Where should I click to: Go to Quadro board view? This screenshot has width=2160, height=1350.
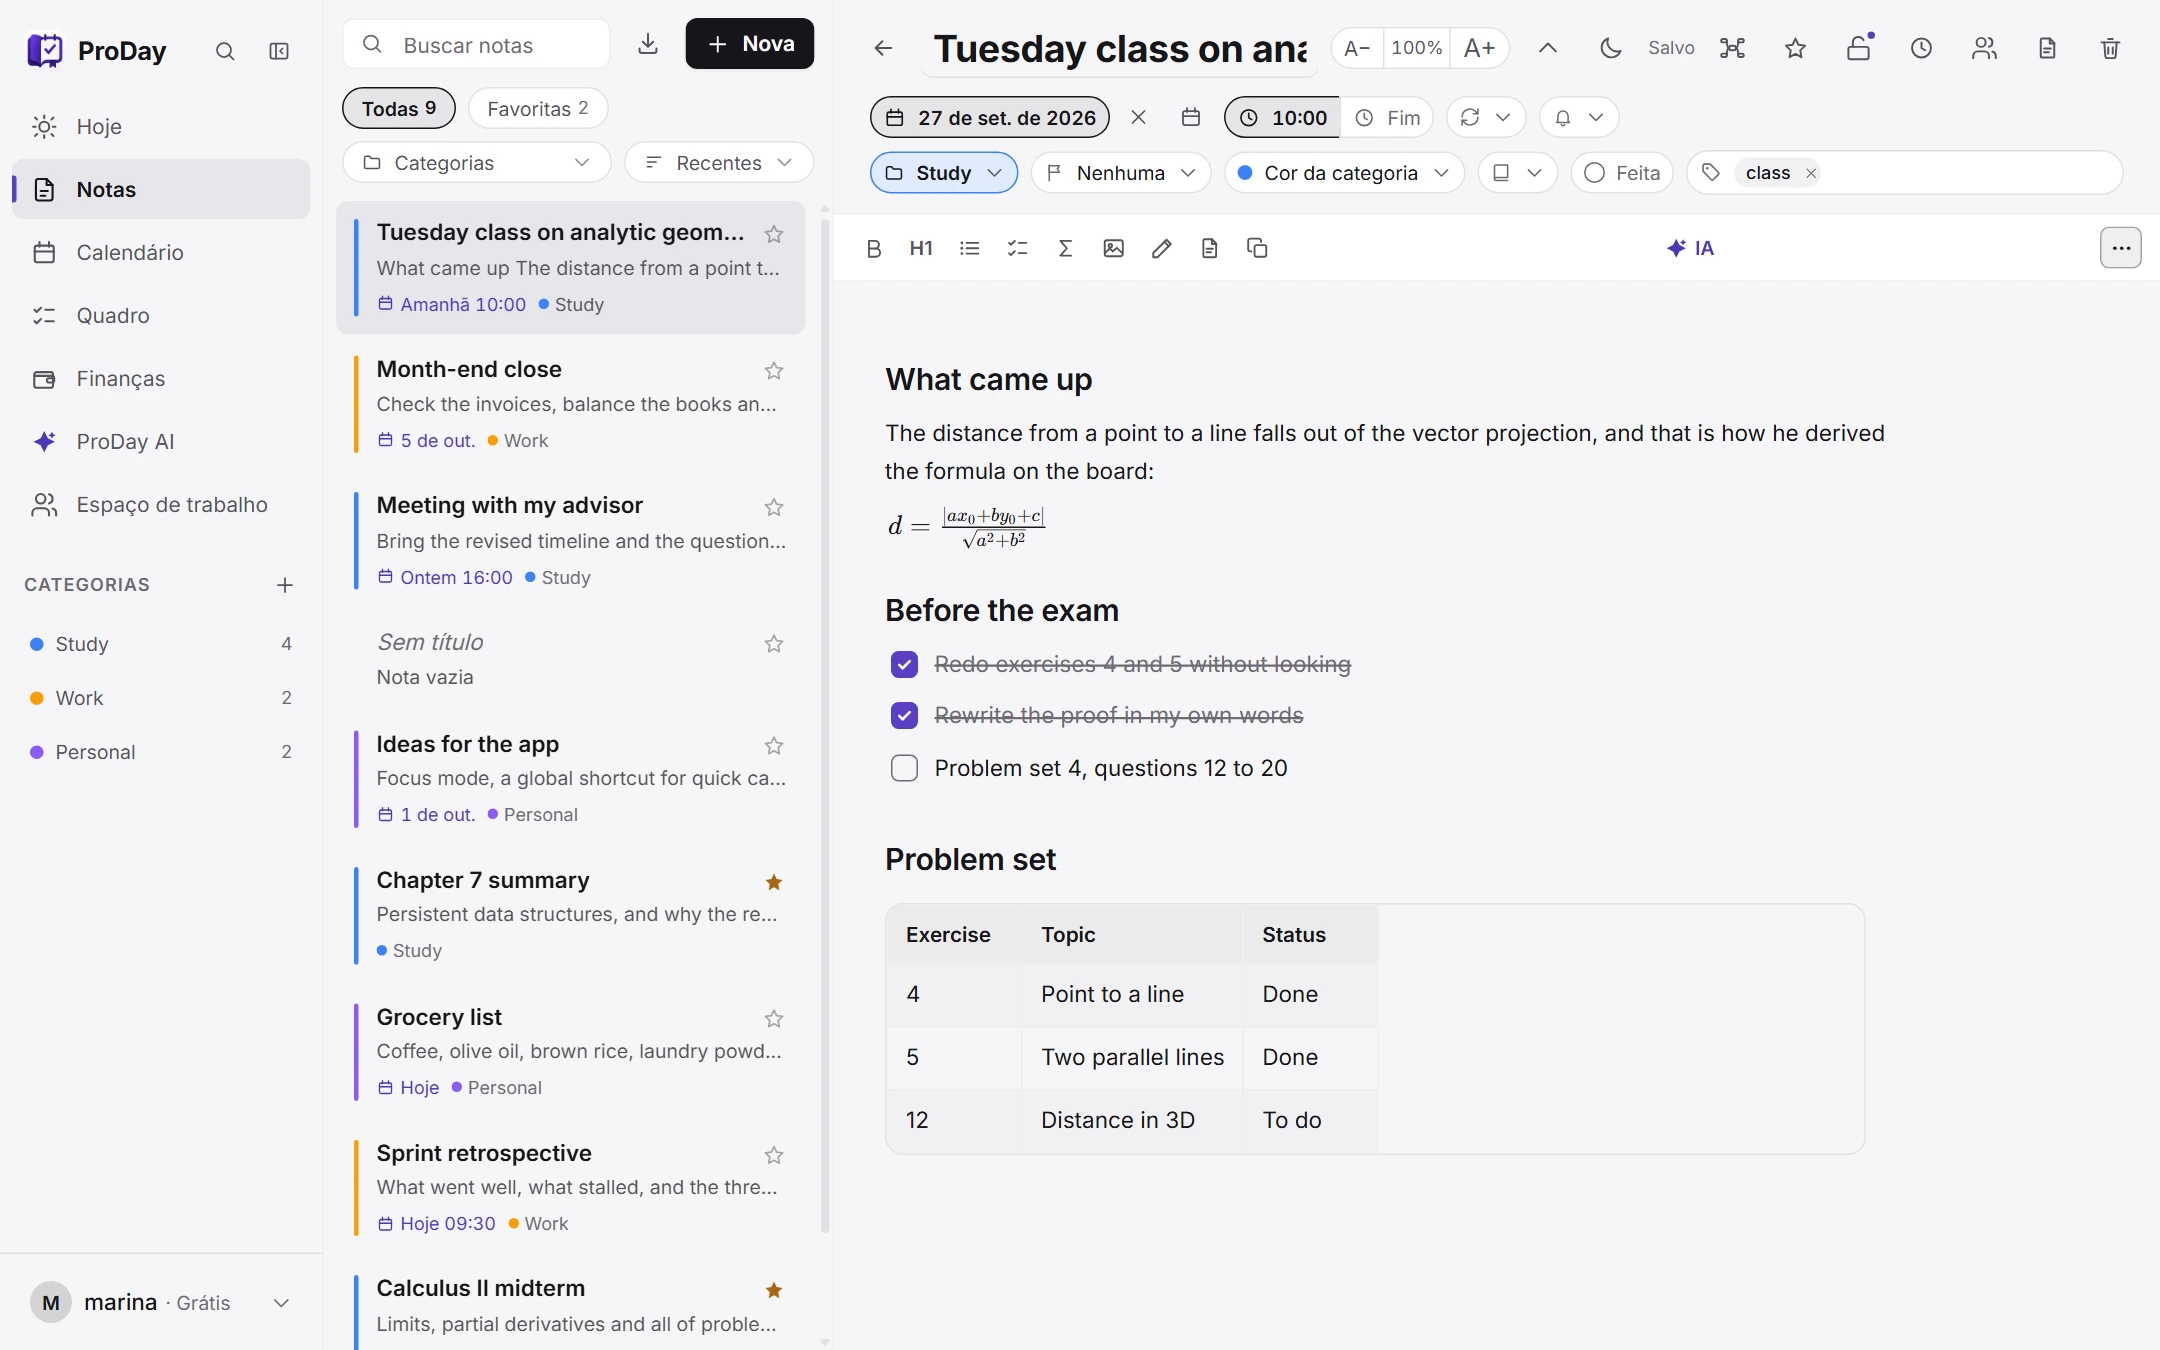tap(161, 315)
